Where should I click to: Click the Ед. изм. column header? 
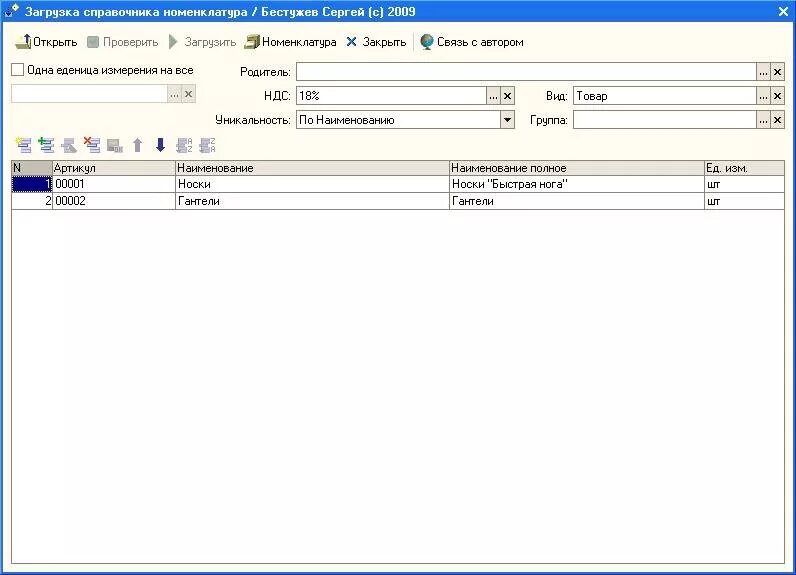tap(744, 168)
